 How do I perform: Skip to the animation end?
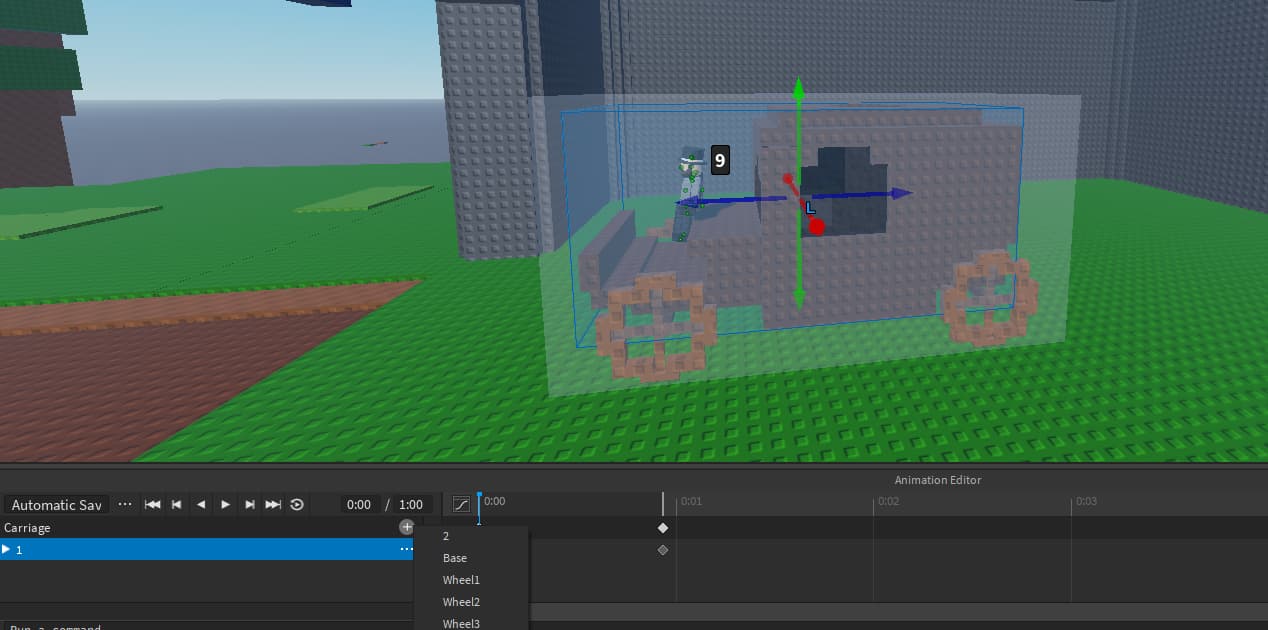click(272, 504)
